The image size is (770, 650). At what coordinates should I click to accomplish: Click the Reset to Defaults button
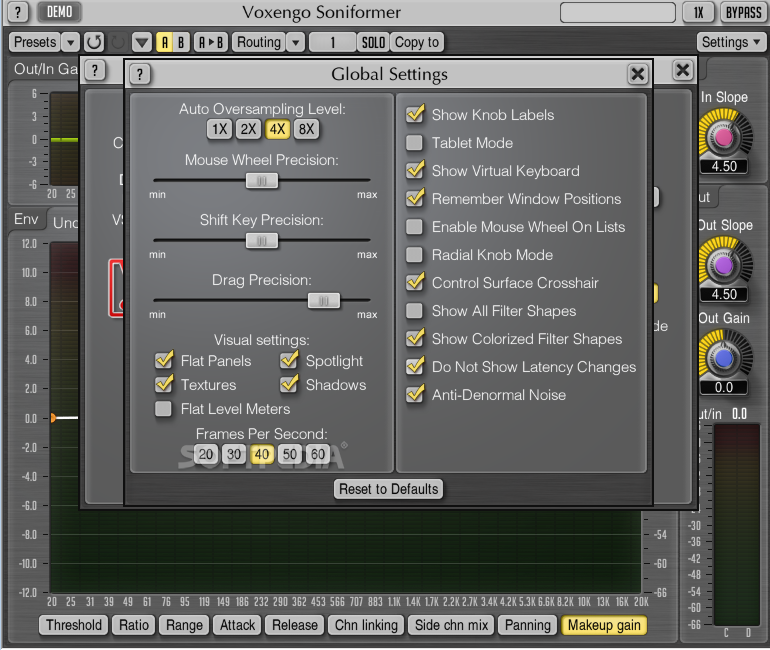[388, 489]
